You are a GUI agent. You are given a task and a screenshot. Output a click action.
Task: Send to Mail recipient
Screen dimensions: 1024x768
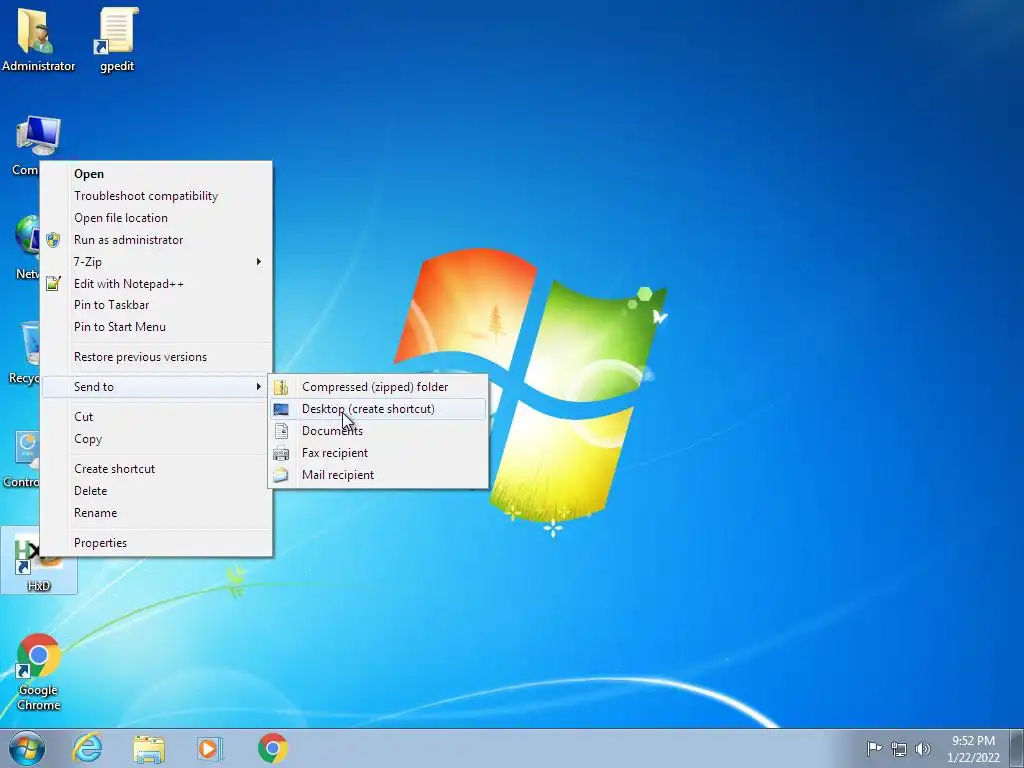click(x=378, y=475)
